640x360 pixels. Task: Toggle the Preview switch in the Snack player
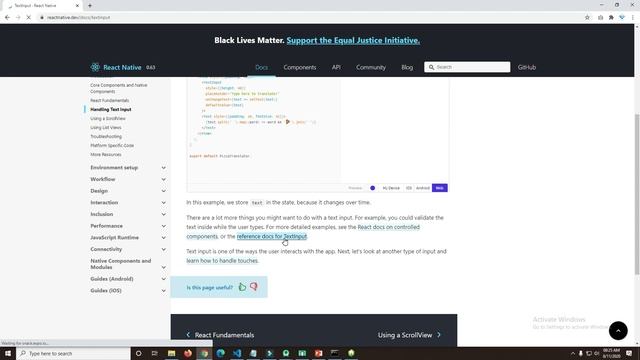(372, 188)
